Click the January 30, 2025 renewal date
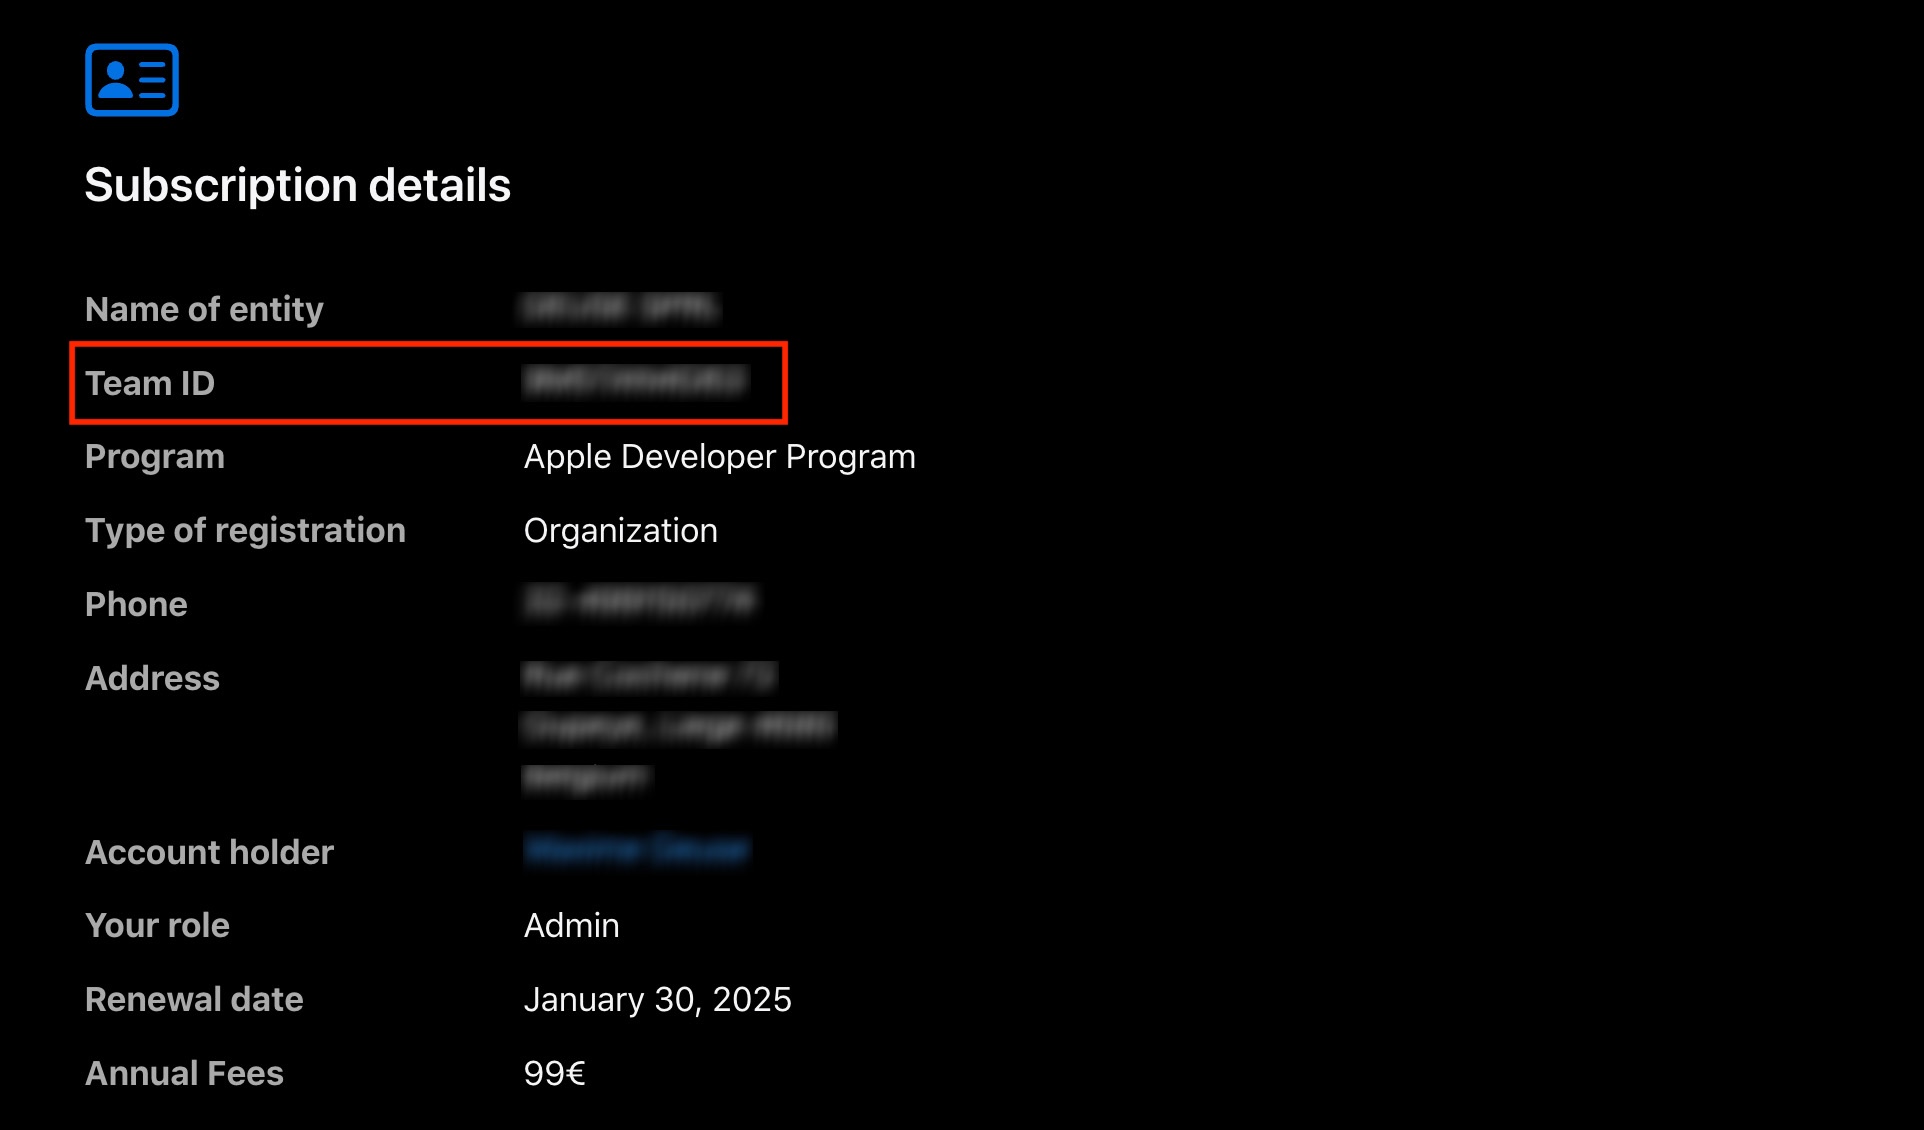This screenshot has width=1924, height=1130. [x=657, y=1000]
